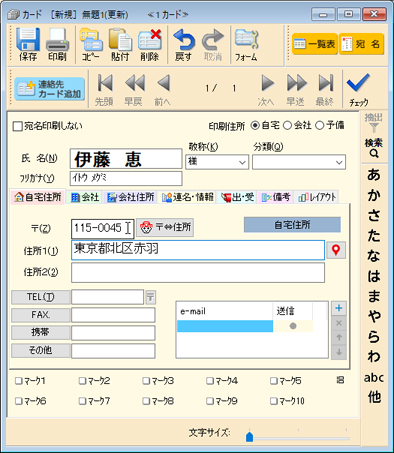The height and width of the screenshot is (453, 394).
Task: Click the フリガナ input field
Action: (x=126, y=178)
